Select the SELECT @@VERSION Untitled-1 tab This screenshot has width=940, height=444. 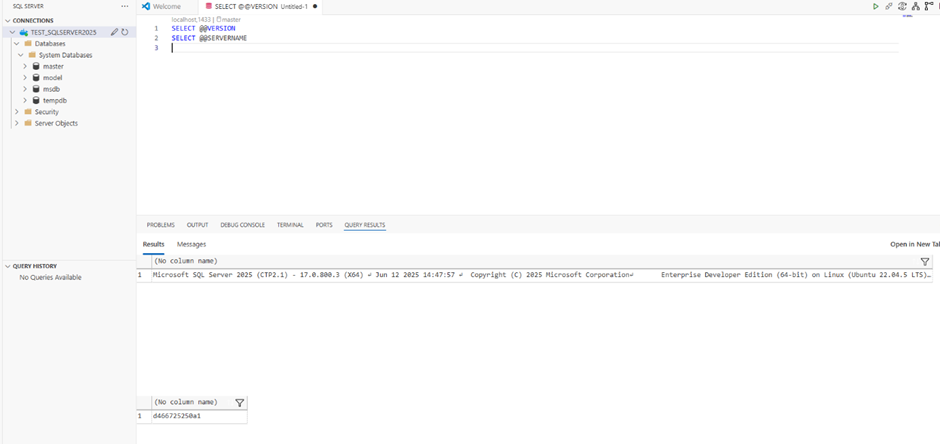coord(261,6)
